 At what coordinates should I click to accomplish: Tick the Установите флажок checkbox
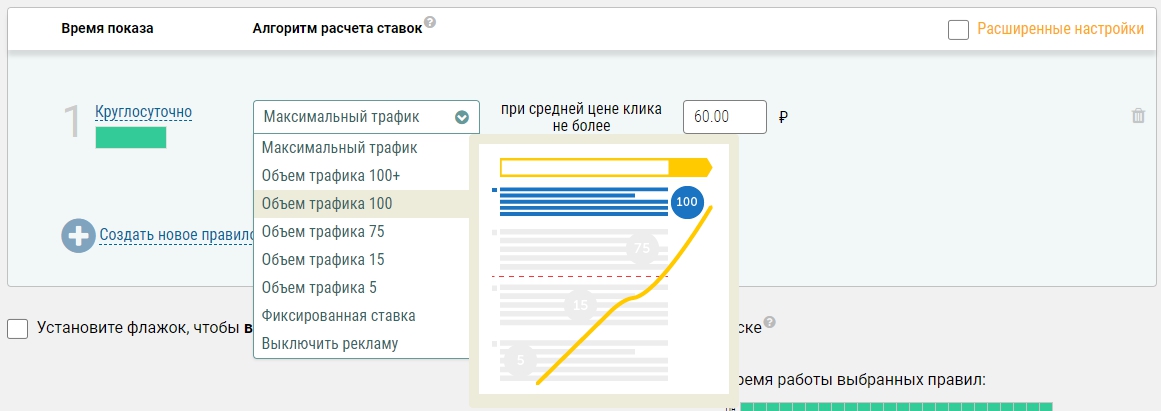(x=18, y=328)
